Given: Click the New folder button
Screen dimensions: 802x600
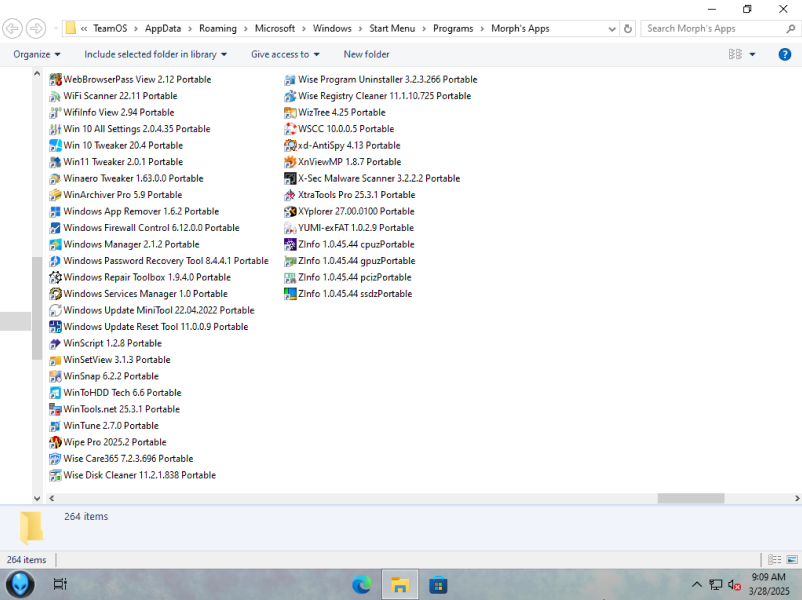Looking at the screenshot, I should click(x=366, y=54).
